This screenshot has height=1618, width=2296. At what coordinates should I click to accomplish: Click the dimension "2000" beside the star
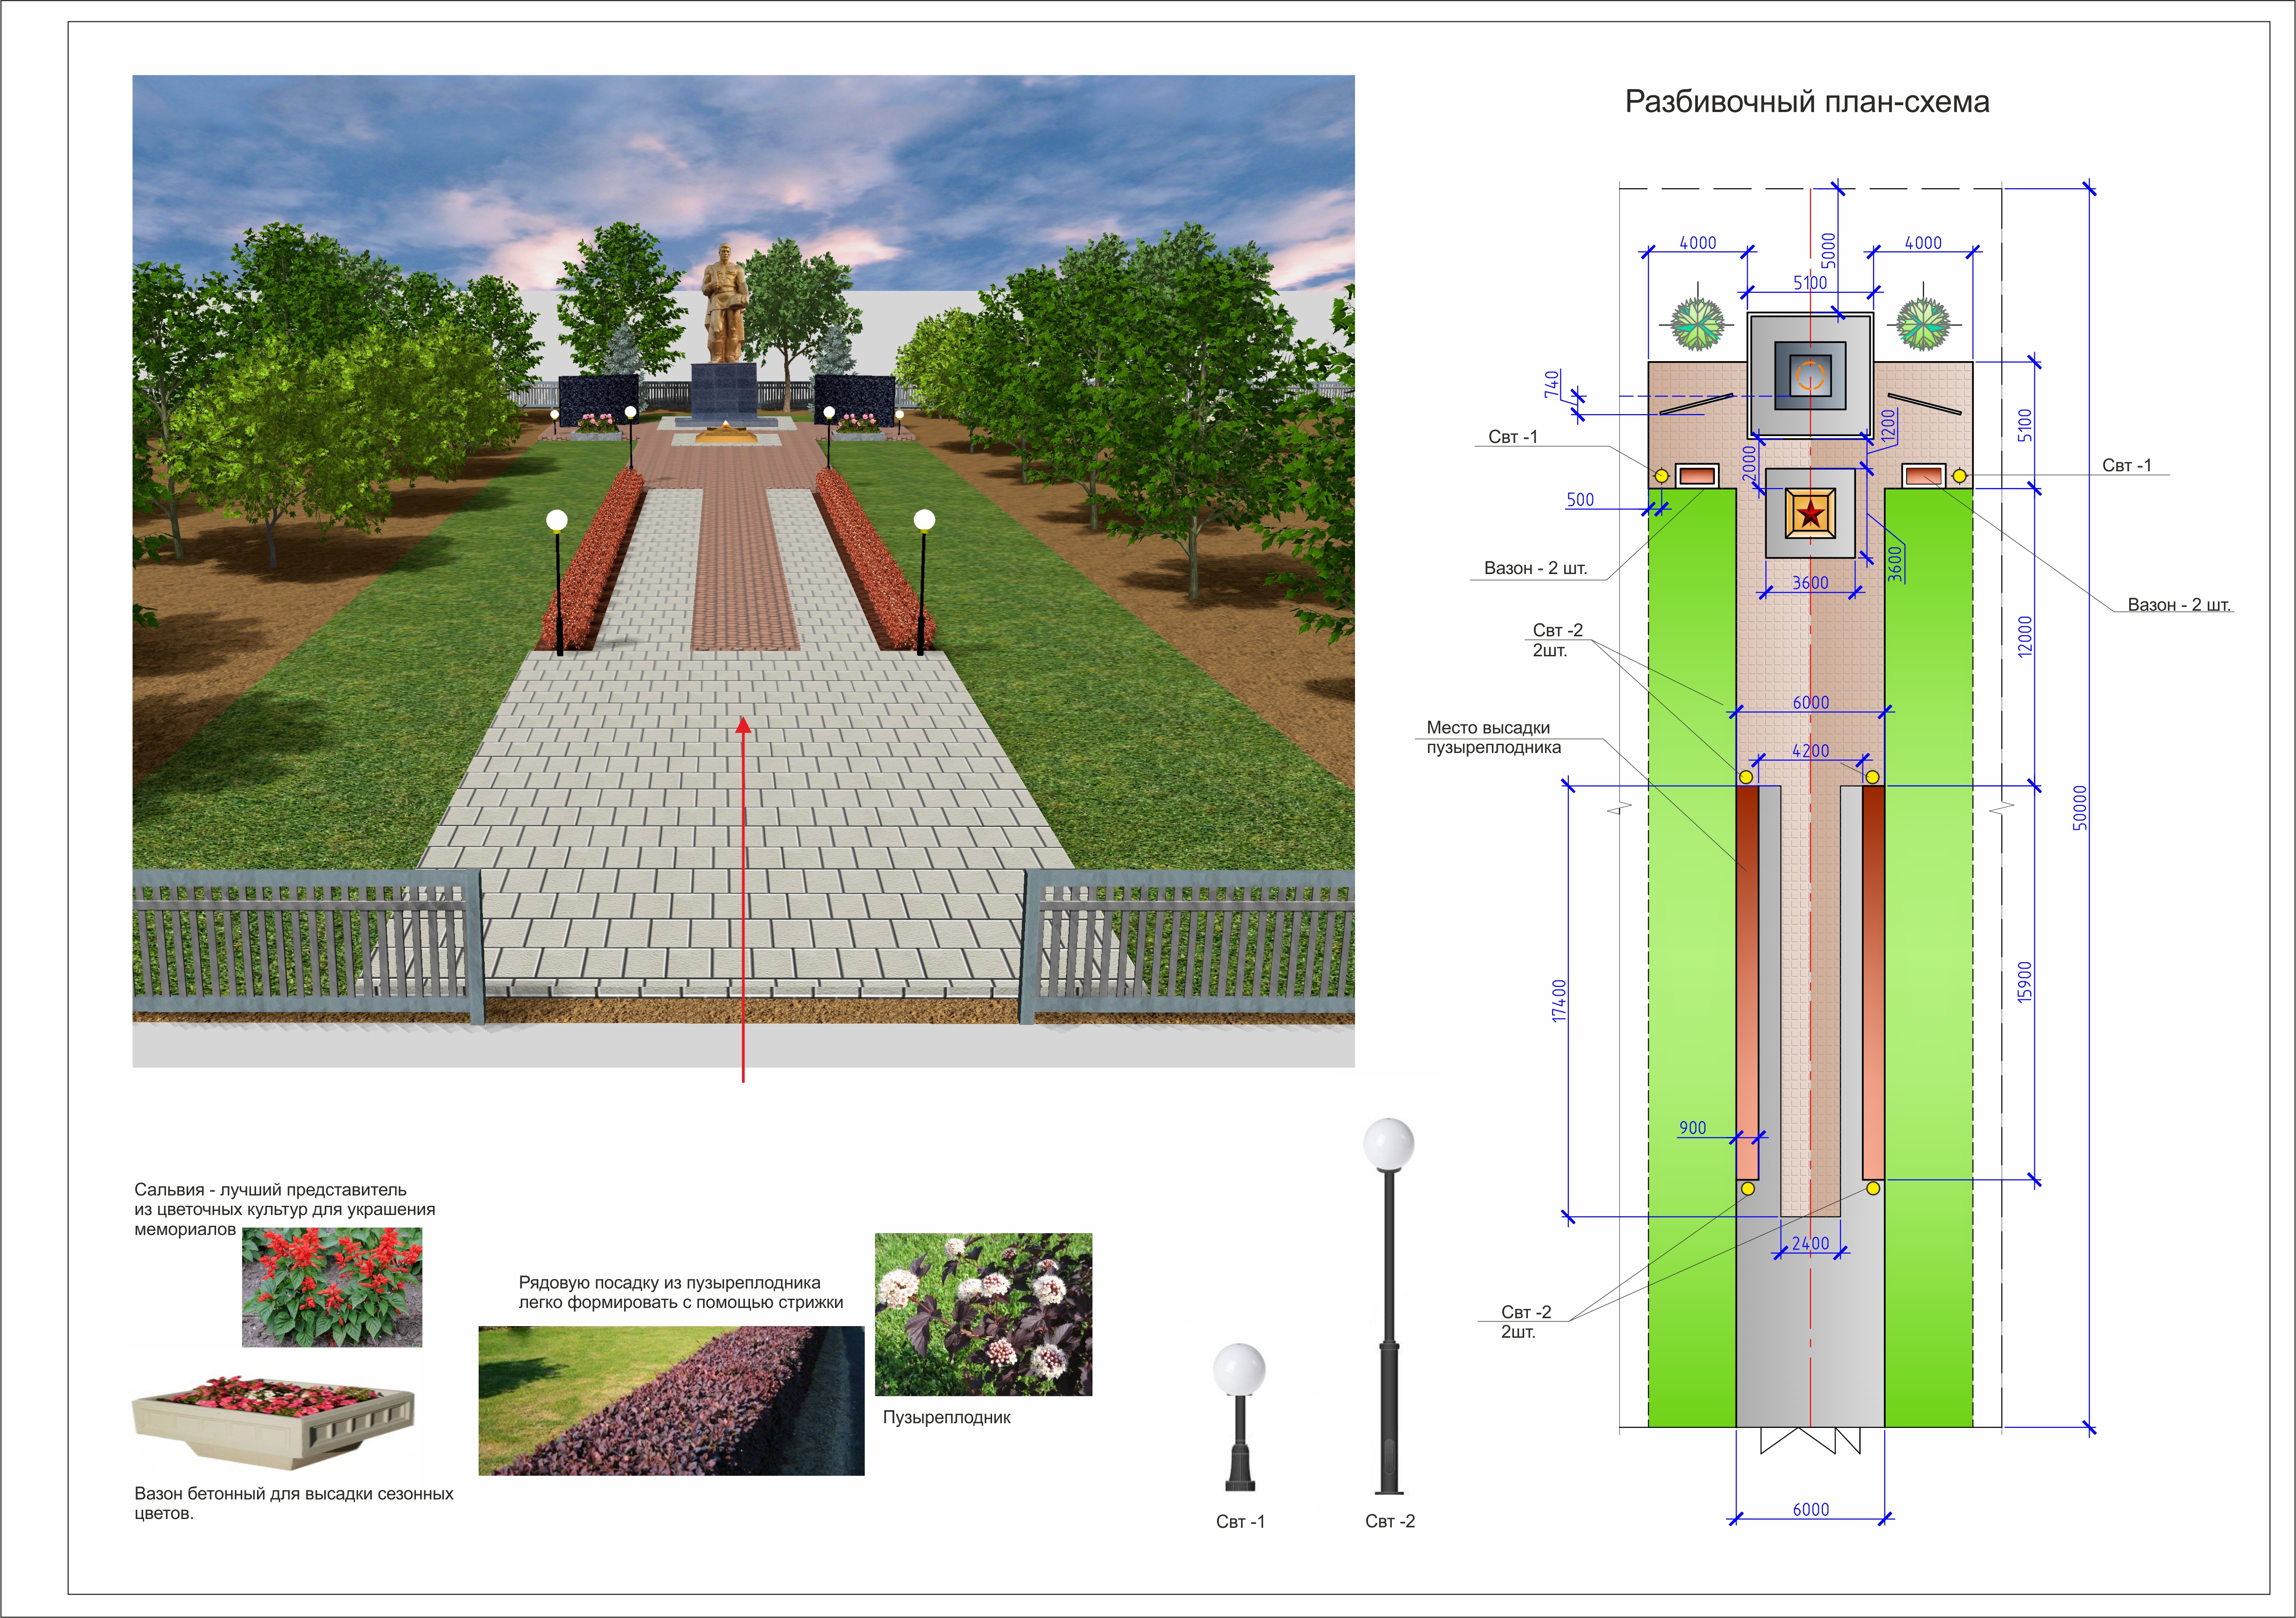click(x=1748, y=463)
